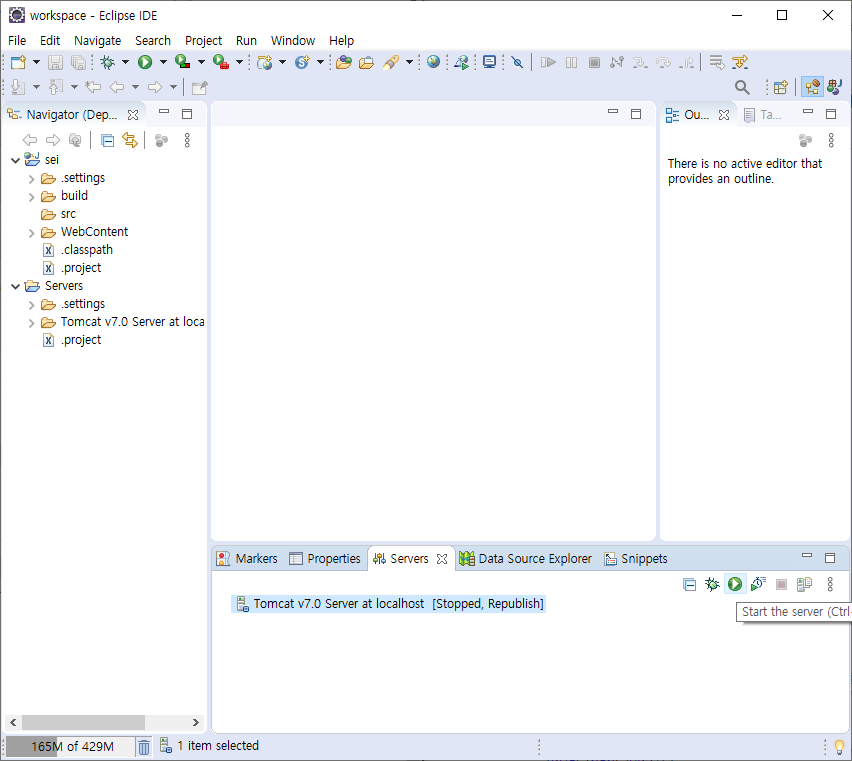852x761 pixels.
Task: Open the Project menu
Action: 203,41
